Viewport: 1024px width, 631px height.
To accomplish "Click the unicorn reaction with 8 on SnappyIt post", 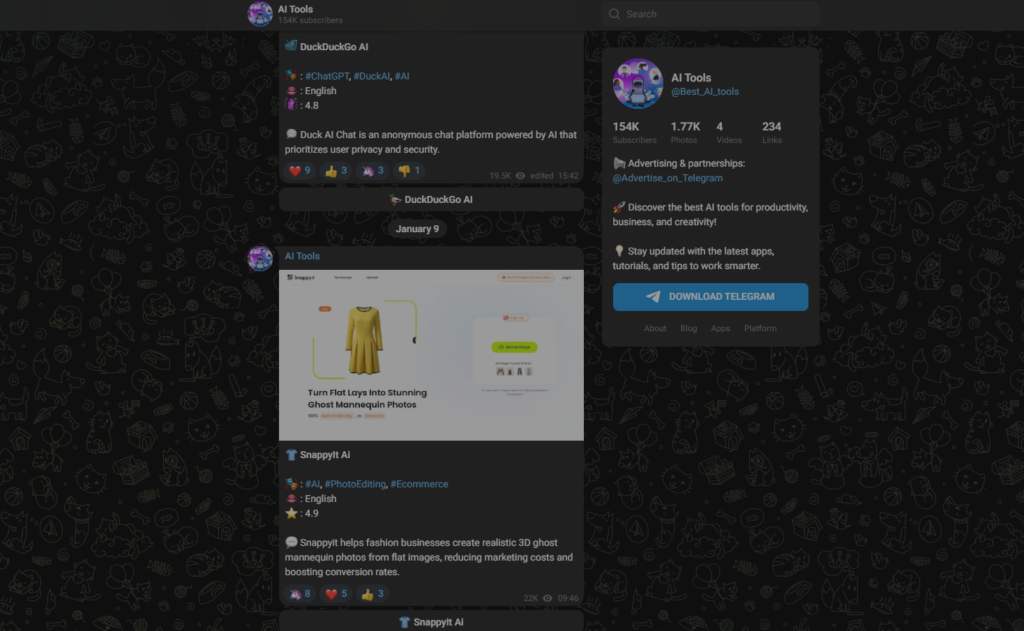I will pyautogui.click(x=300, y=594).
